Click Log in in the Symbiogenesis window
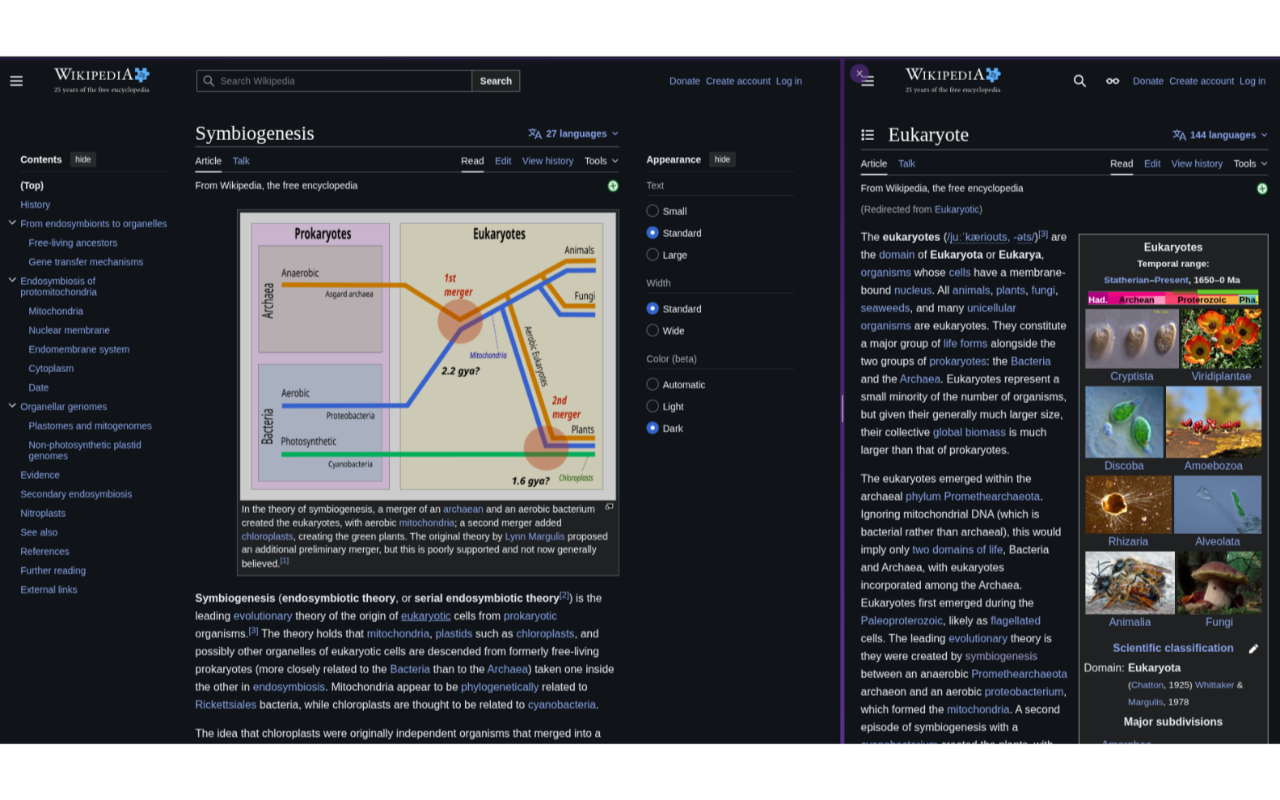The width and height of the screenshot is (1280, 800). pos(789,81)
